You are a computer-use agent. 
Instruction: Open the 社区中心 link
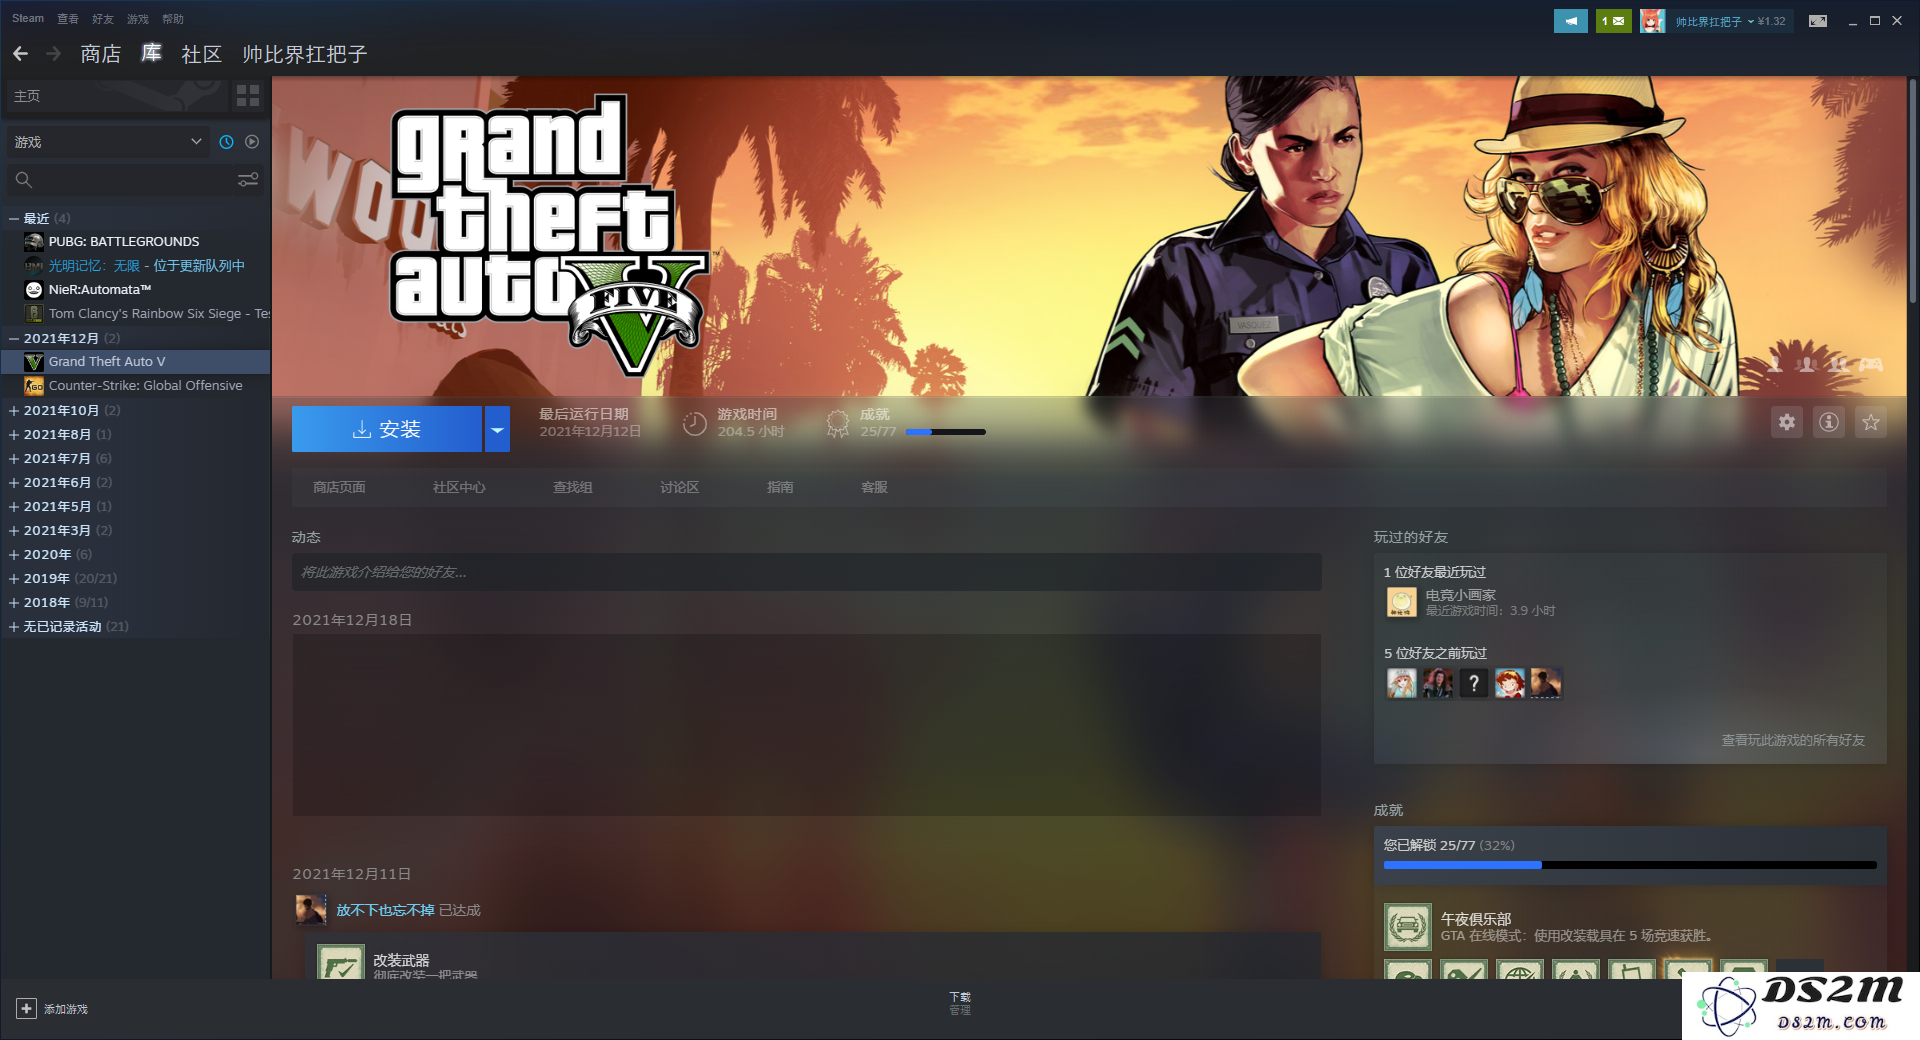tap(459, 487)
